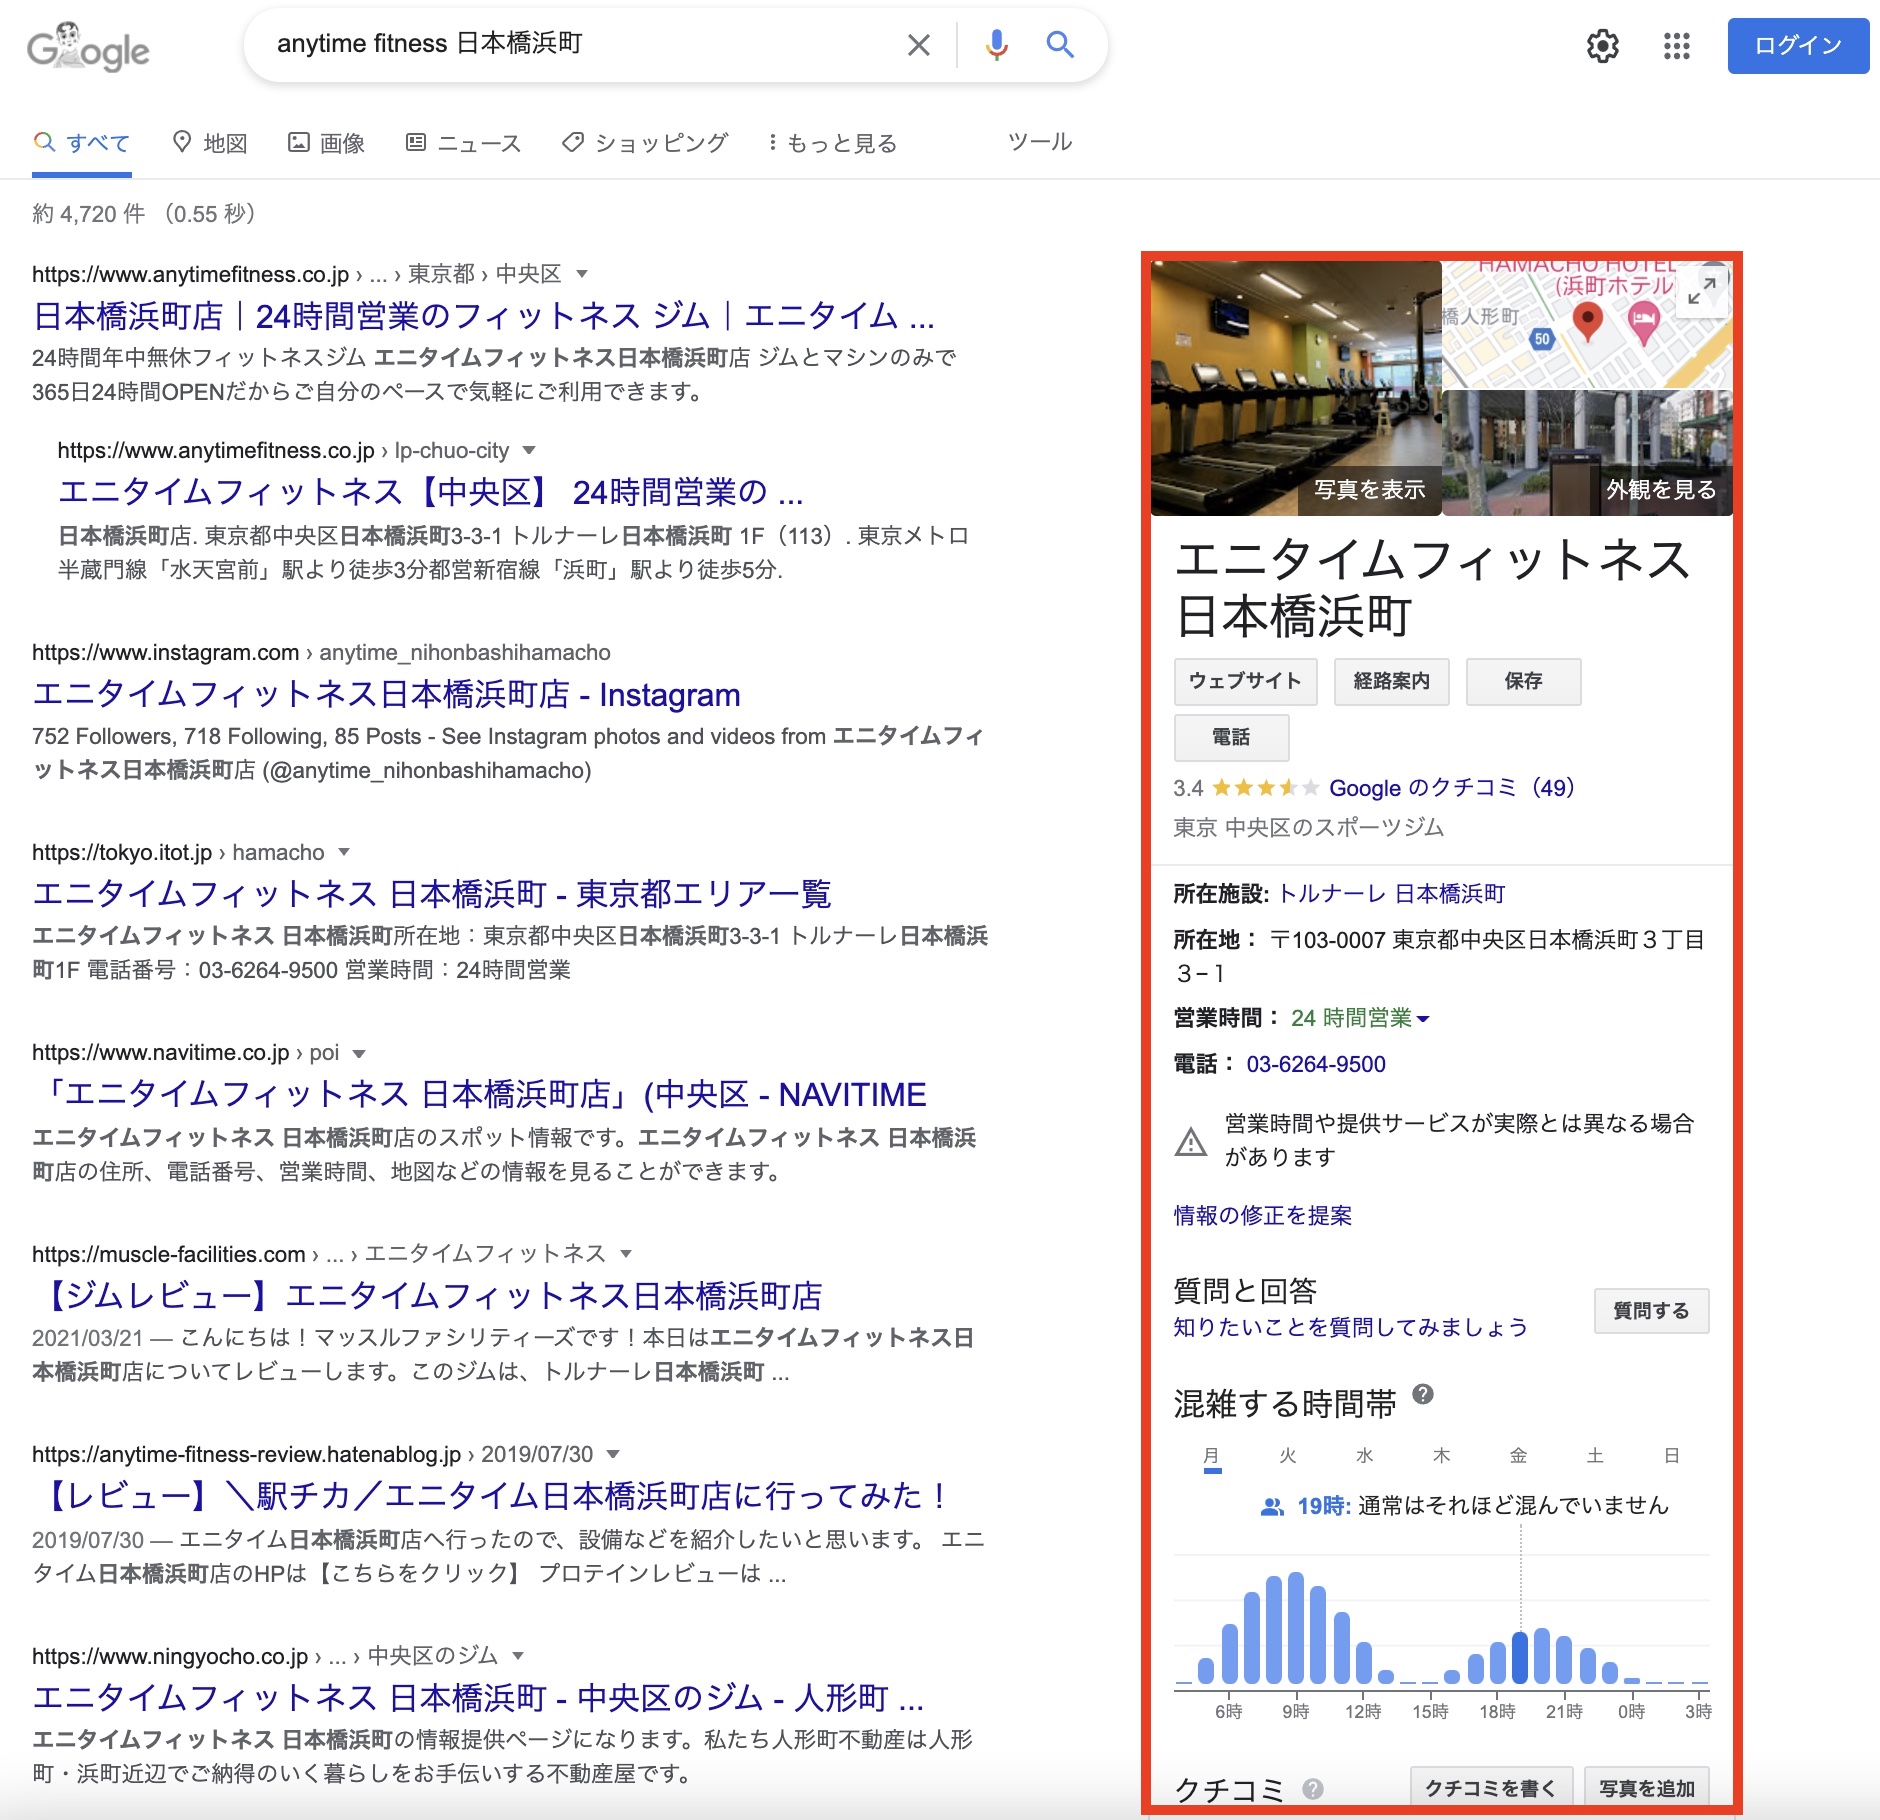Click the 電話 call button
1880x1820 pixels.
(x=1231, y=737)
